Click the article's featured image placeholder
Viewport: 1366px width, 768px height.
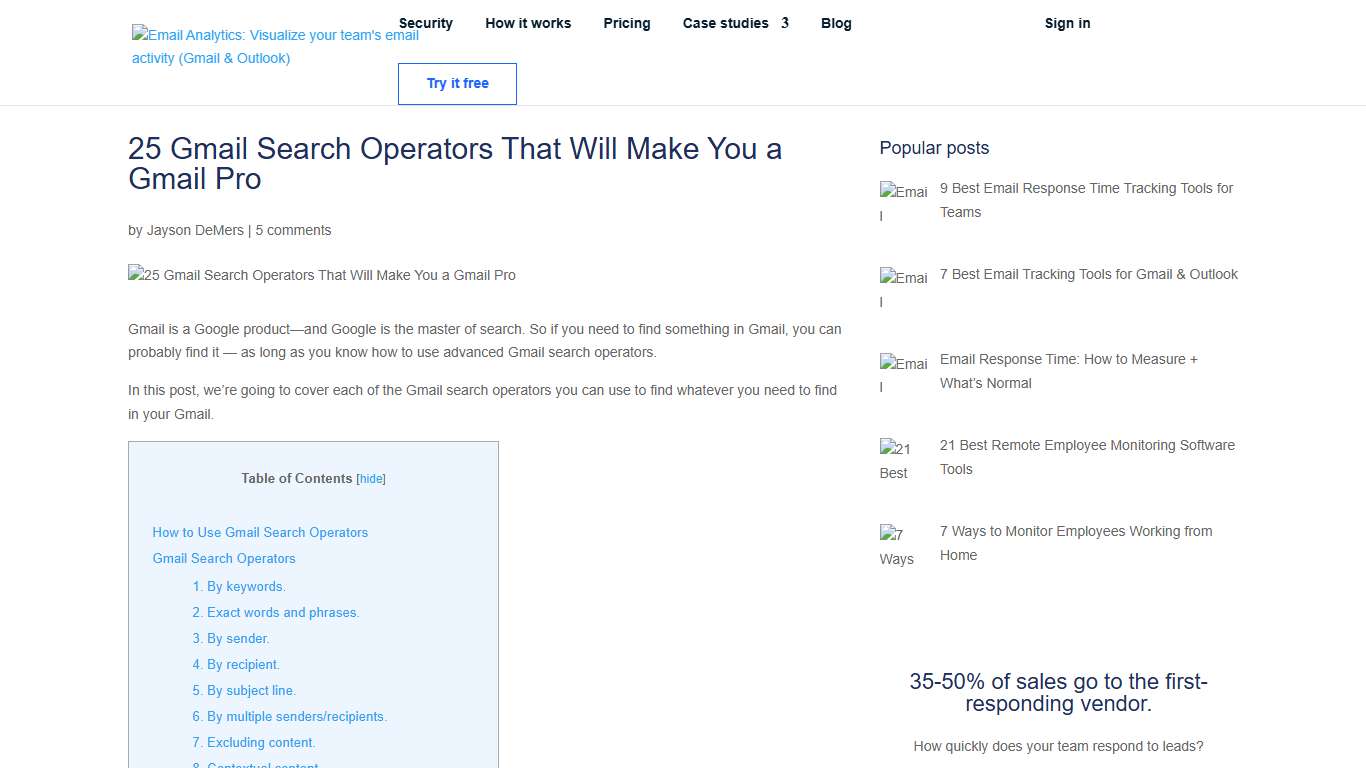click(x=321, y=275)
